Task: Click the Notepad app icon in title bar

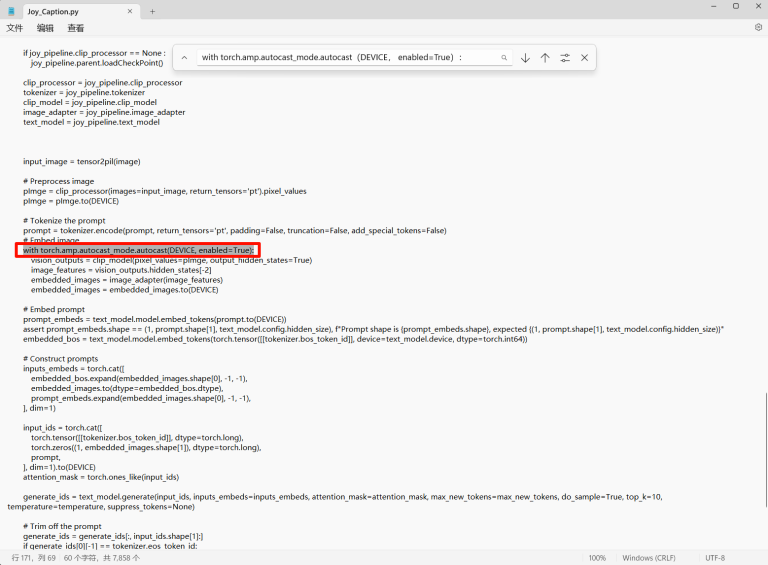Action: pos(12,11)
